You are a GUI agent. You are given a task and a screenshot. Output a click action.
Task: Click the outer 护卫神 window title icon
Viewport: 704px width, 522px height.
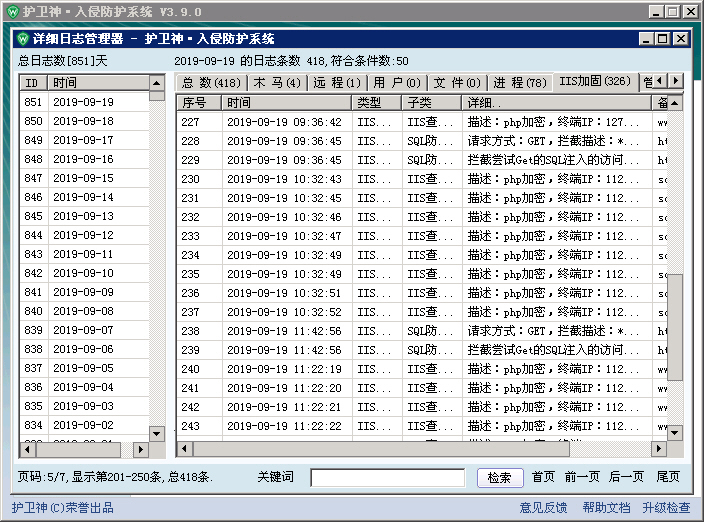pos(13,11)
